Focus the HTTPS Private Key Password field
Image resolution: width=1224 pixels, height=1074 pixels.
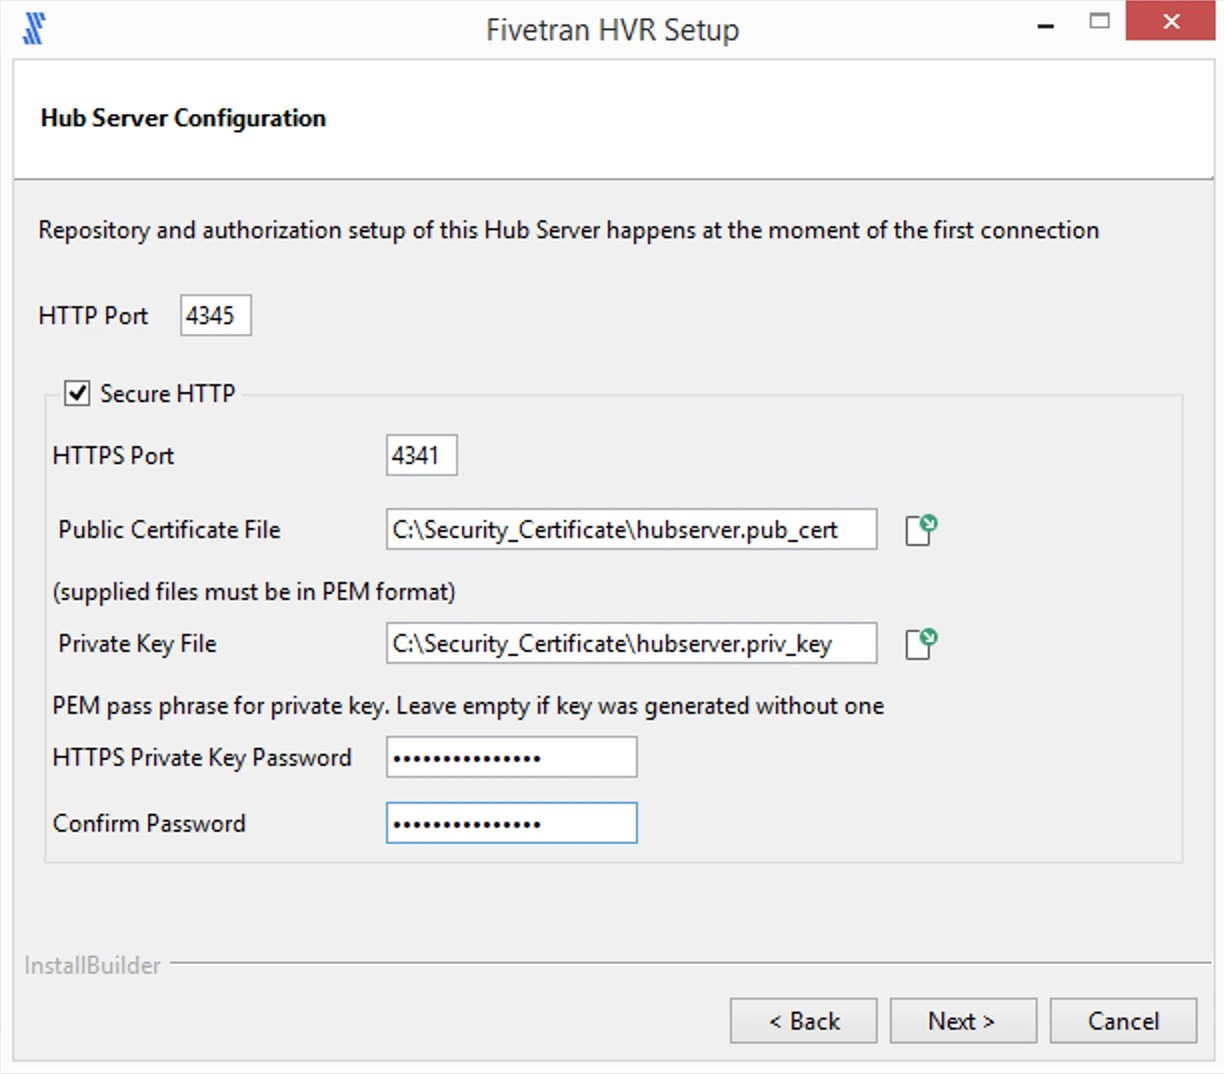[x=511, y=757]
